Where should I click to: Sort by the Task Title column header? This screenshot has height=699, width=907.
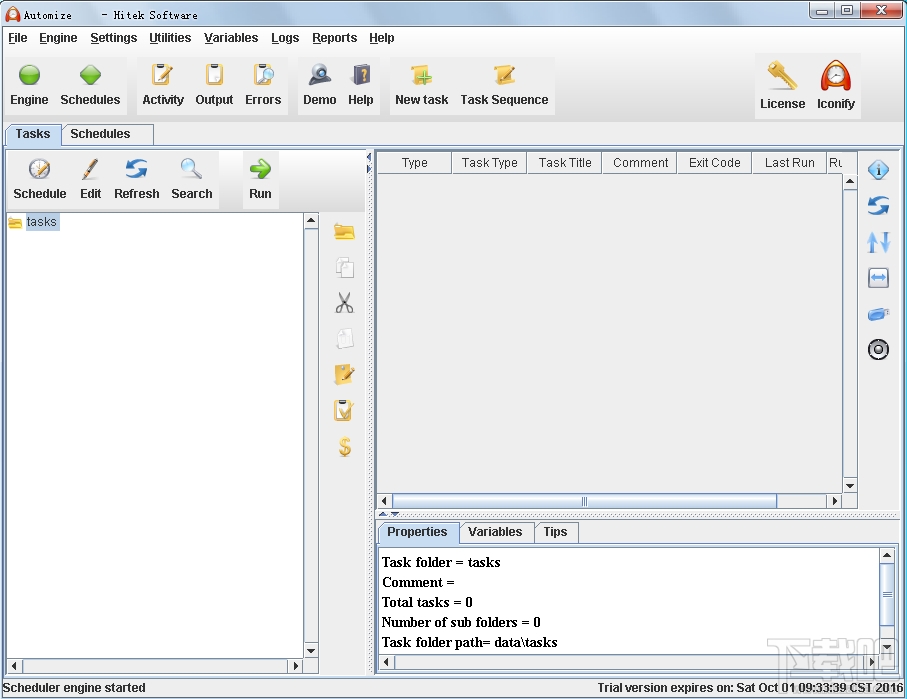[565, 163]
